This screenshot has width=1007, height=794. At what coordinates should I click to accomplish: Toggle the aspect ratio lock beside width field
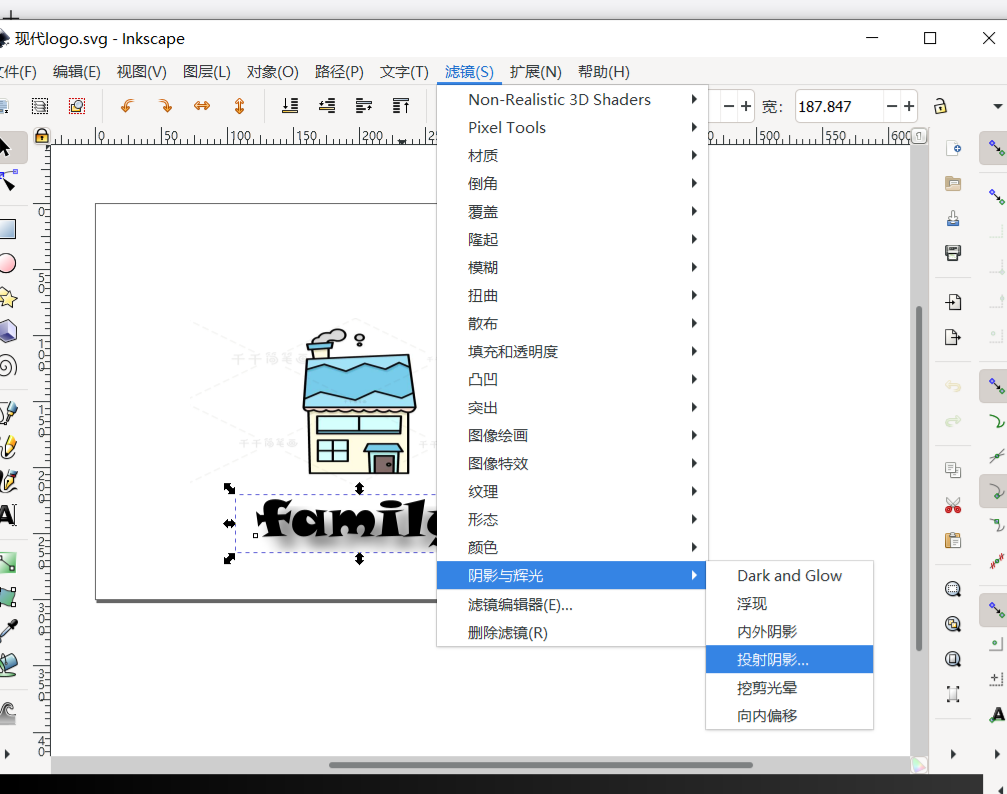[x=941, y=108]
